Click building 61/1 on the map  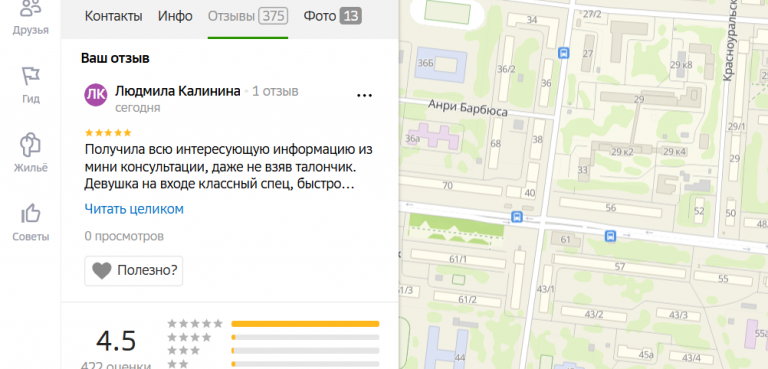point(457,259)
